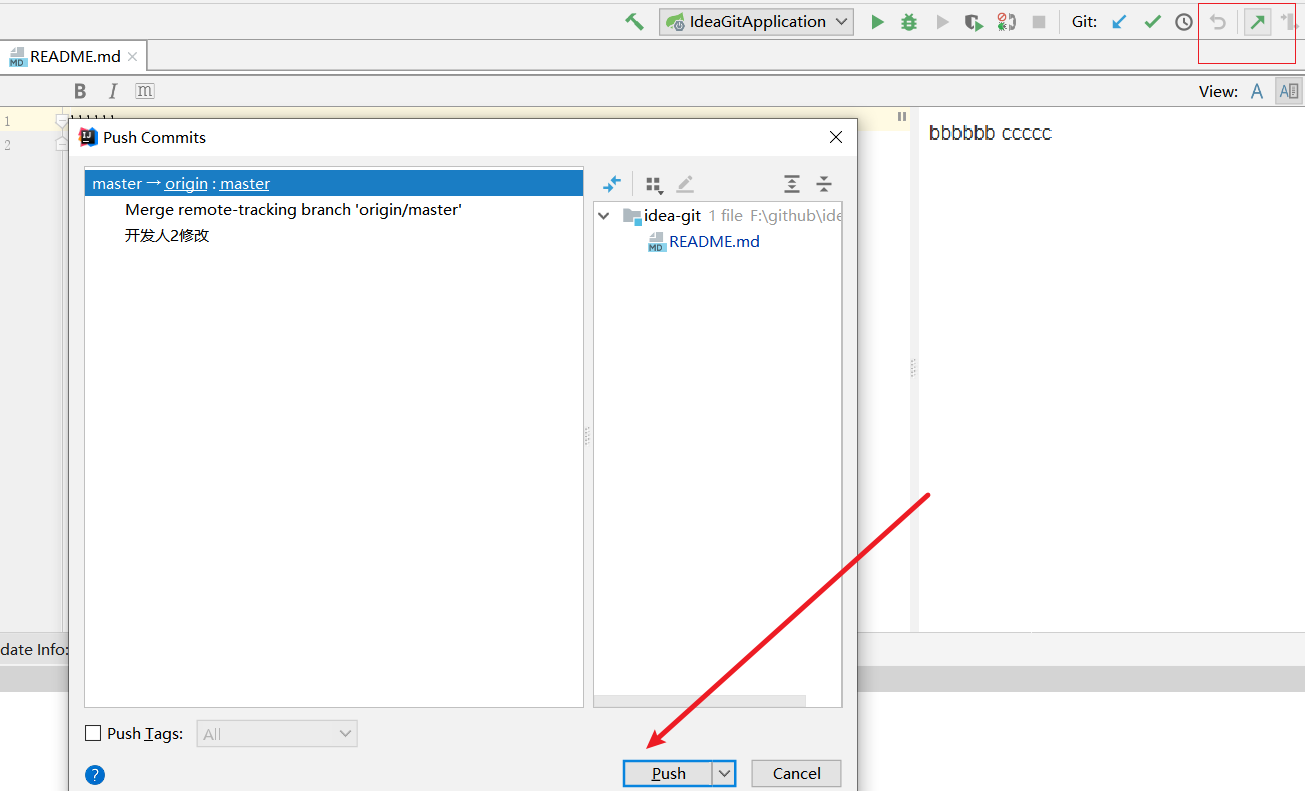
Task: Open the IdeaGitApplication run configuration dropdown
Action: [756, 21]
